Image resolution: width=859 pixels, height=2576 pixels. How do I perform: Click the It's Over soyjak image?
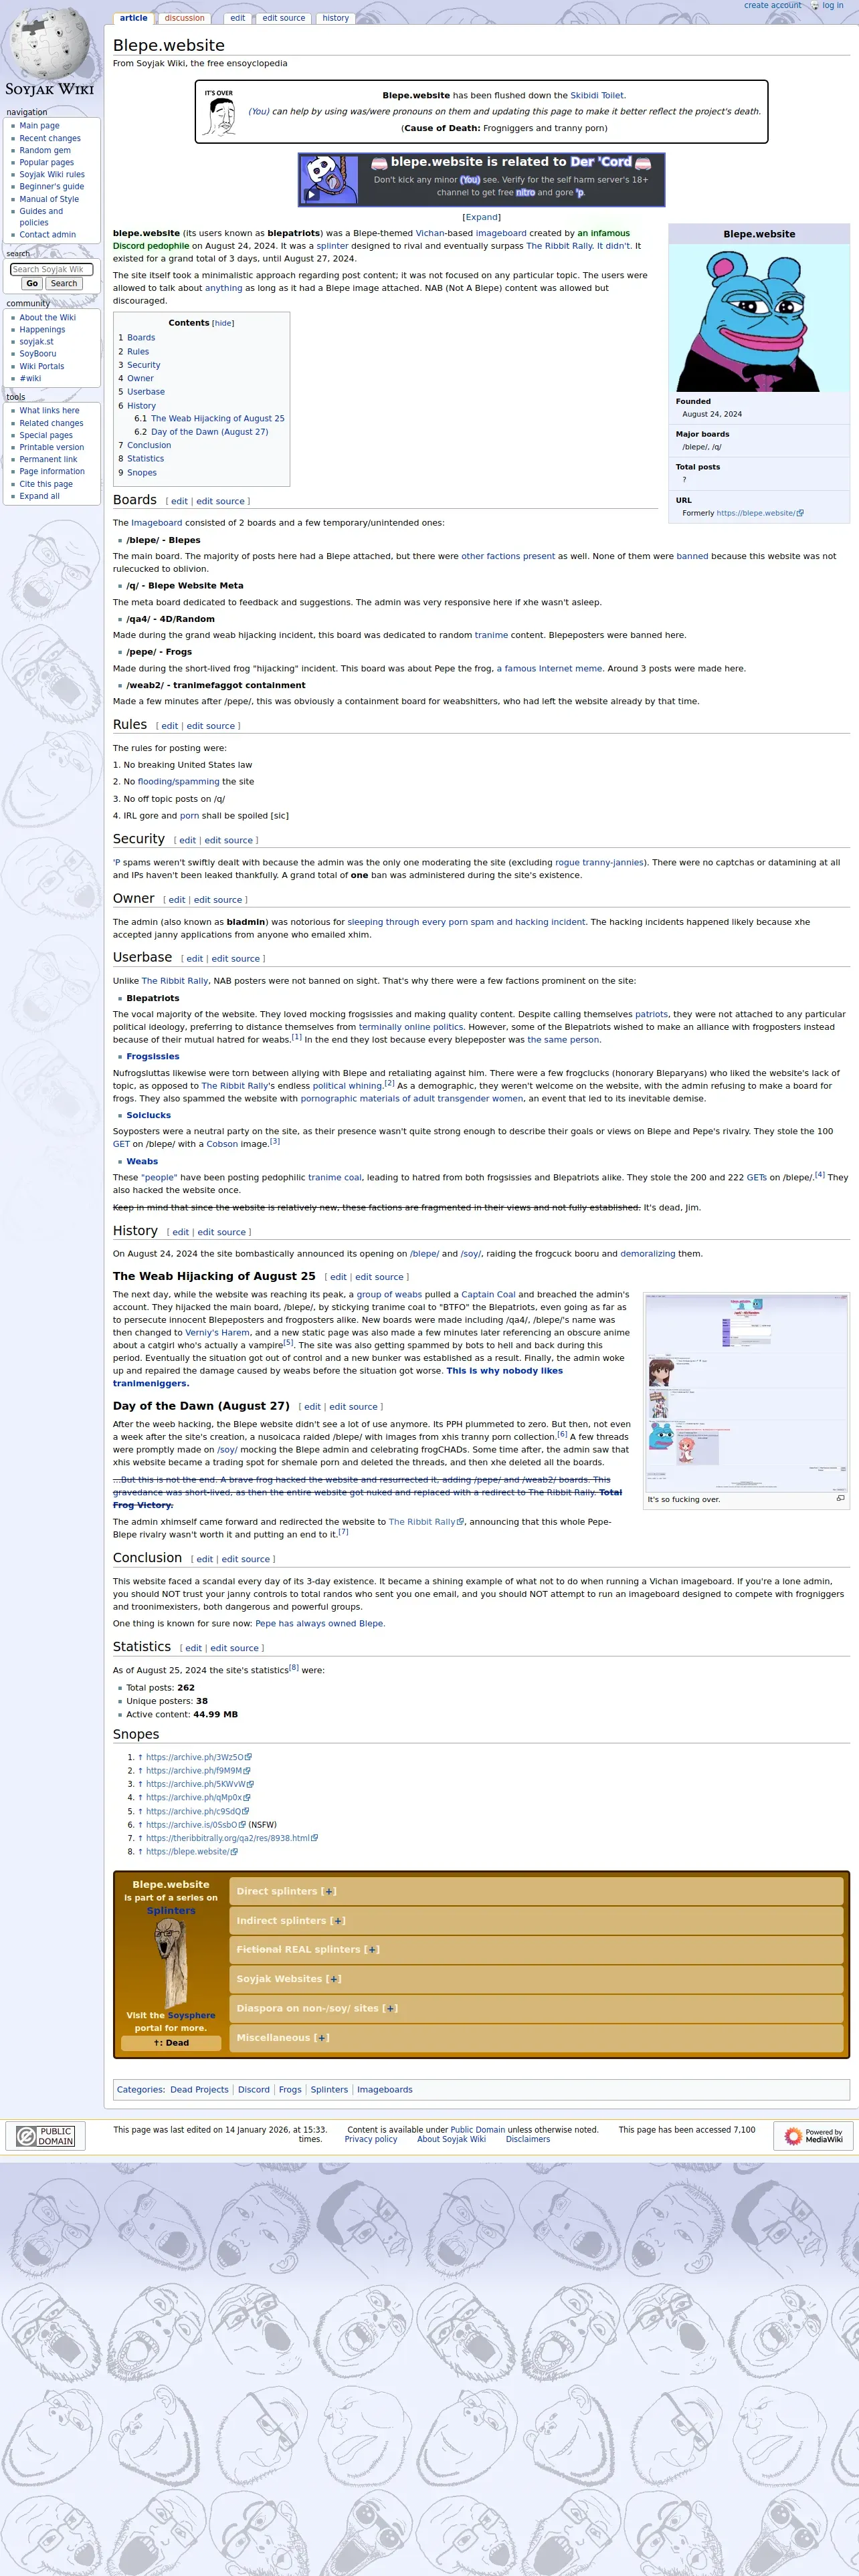tap(219, 112)
